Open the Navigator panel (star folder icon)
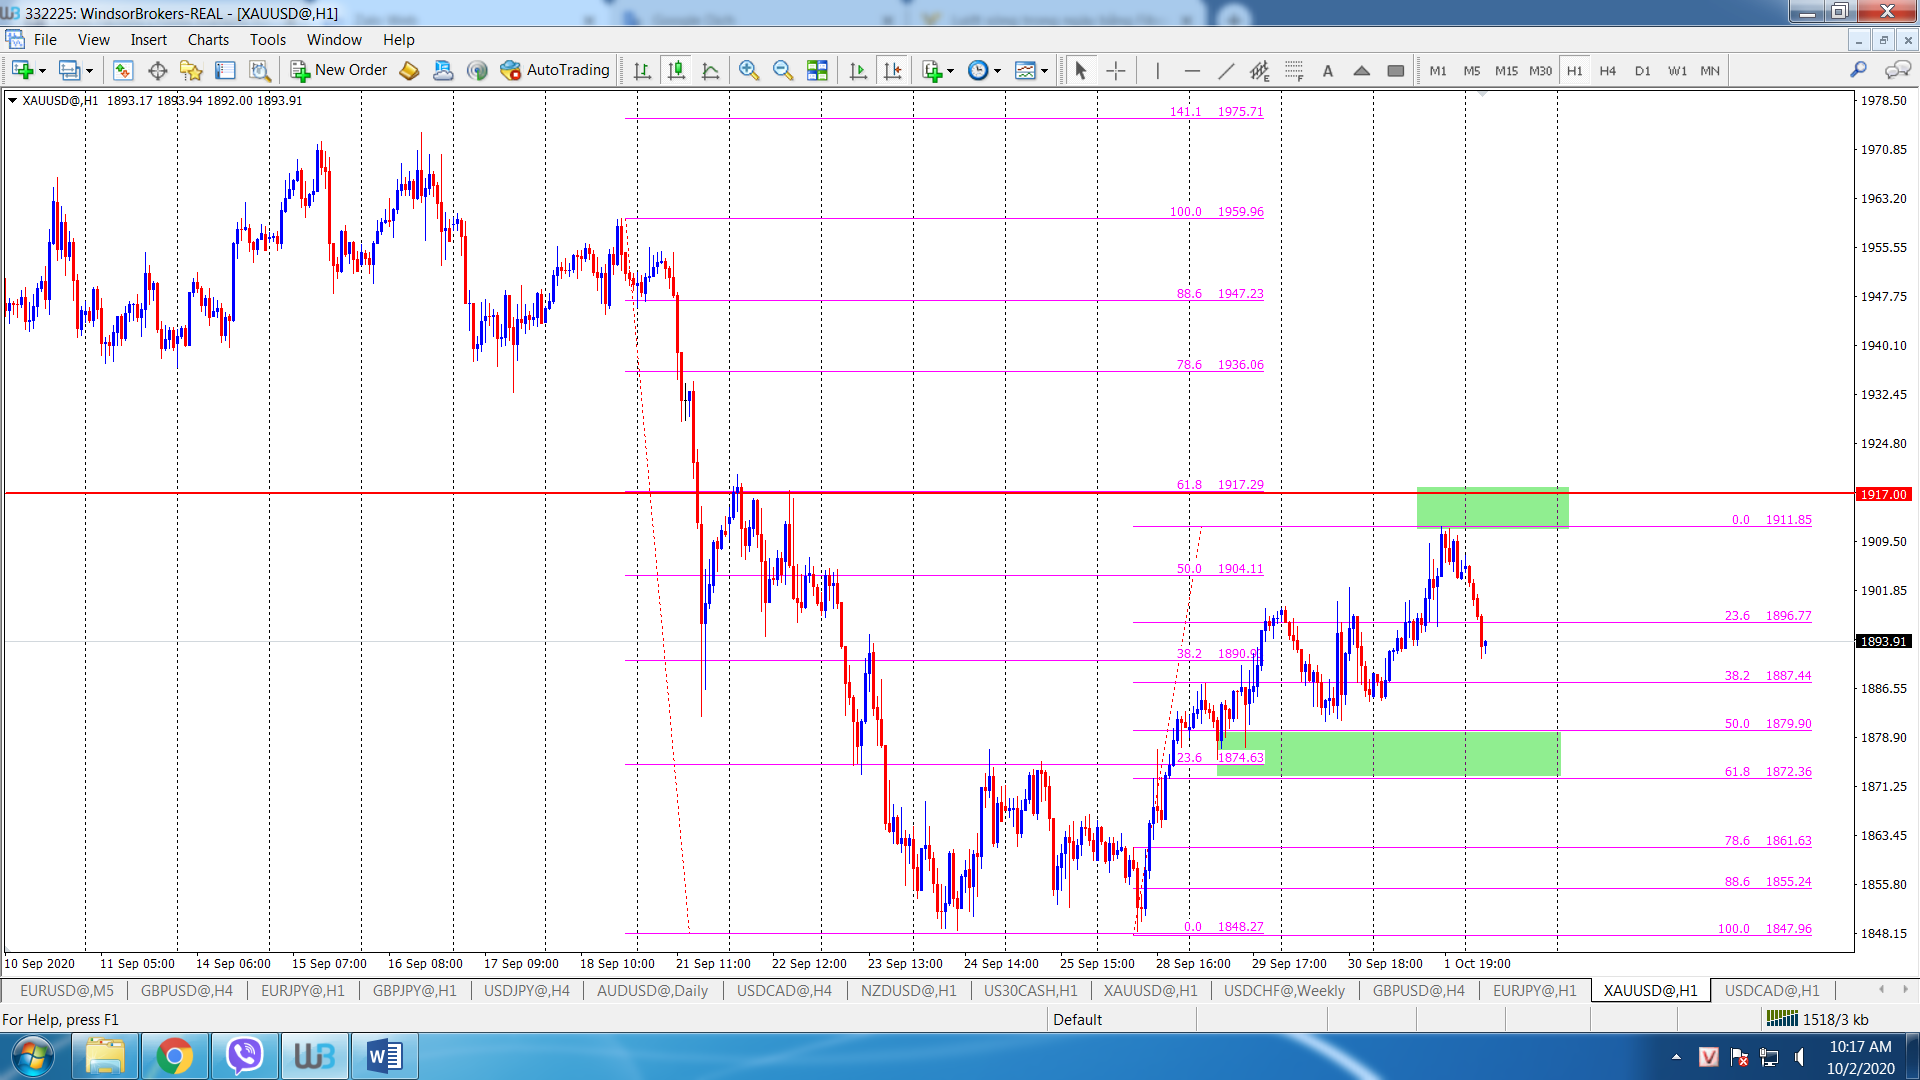This screenshot has height=1080, width=1920. (191, 70)
